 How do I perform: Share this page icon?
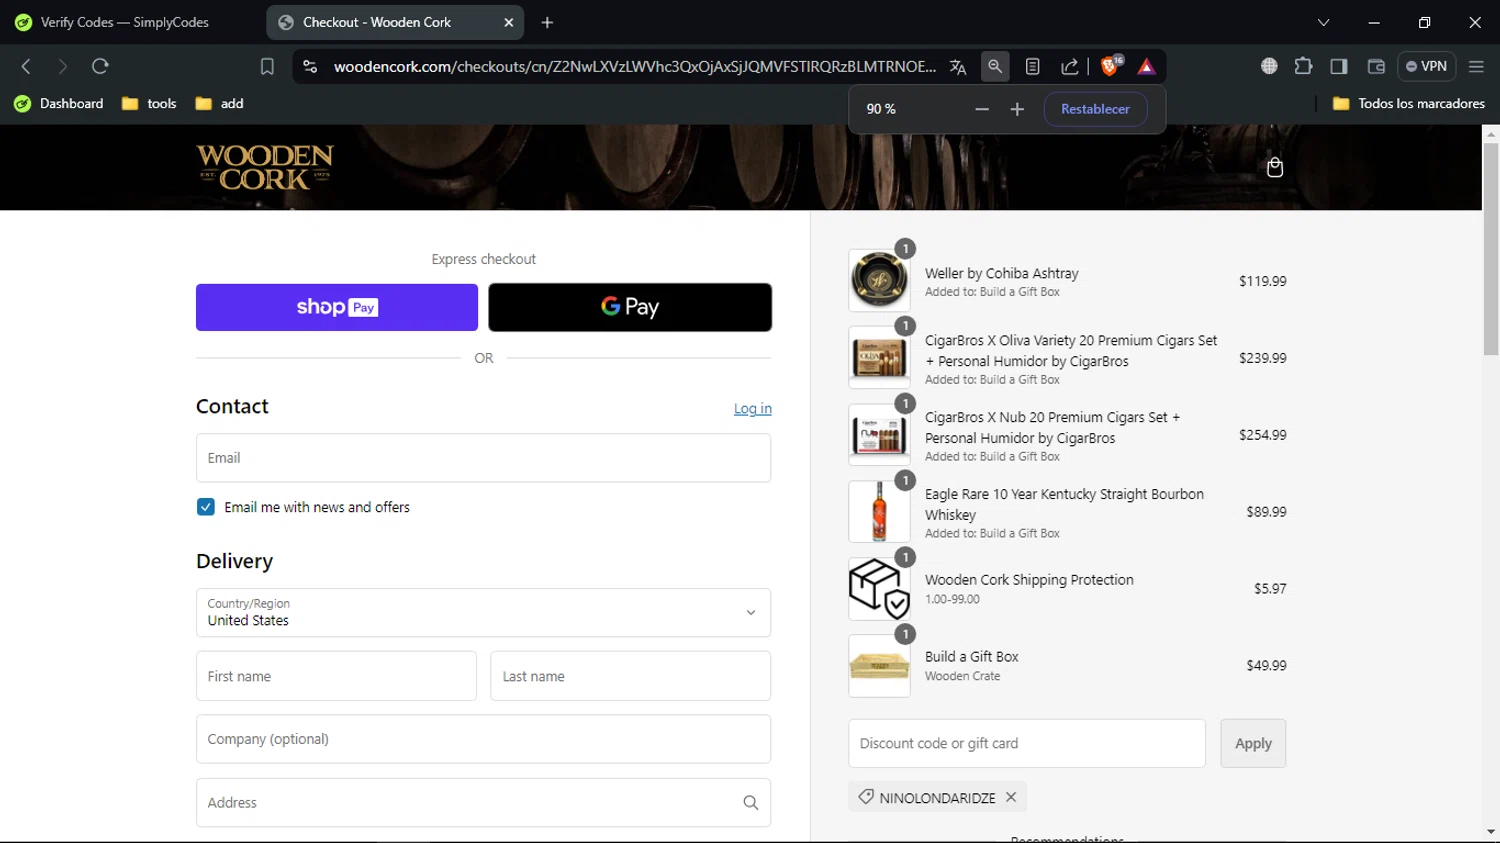[1070, 66]
